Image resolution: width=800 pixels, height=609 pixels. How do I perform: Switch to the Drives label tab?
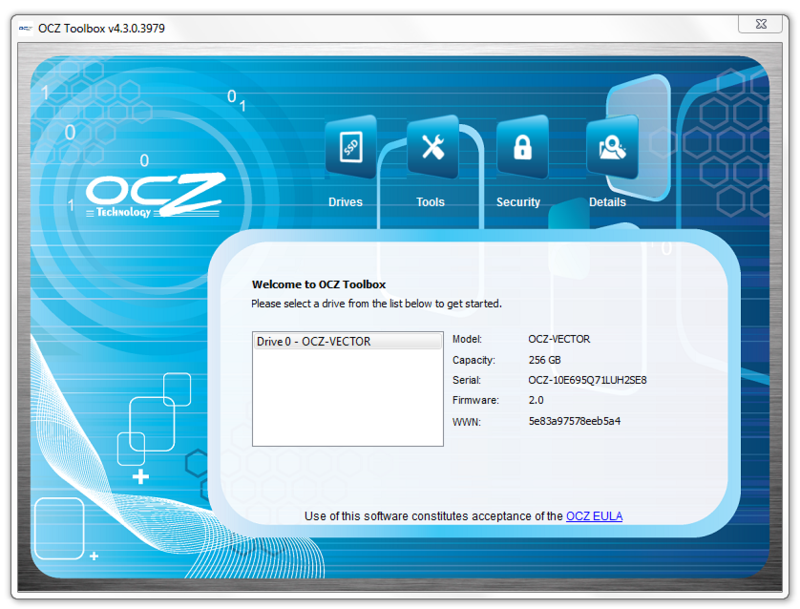point(345,202)
